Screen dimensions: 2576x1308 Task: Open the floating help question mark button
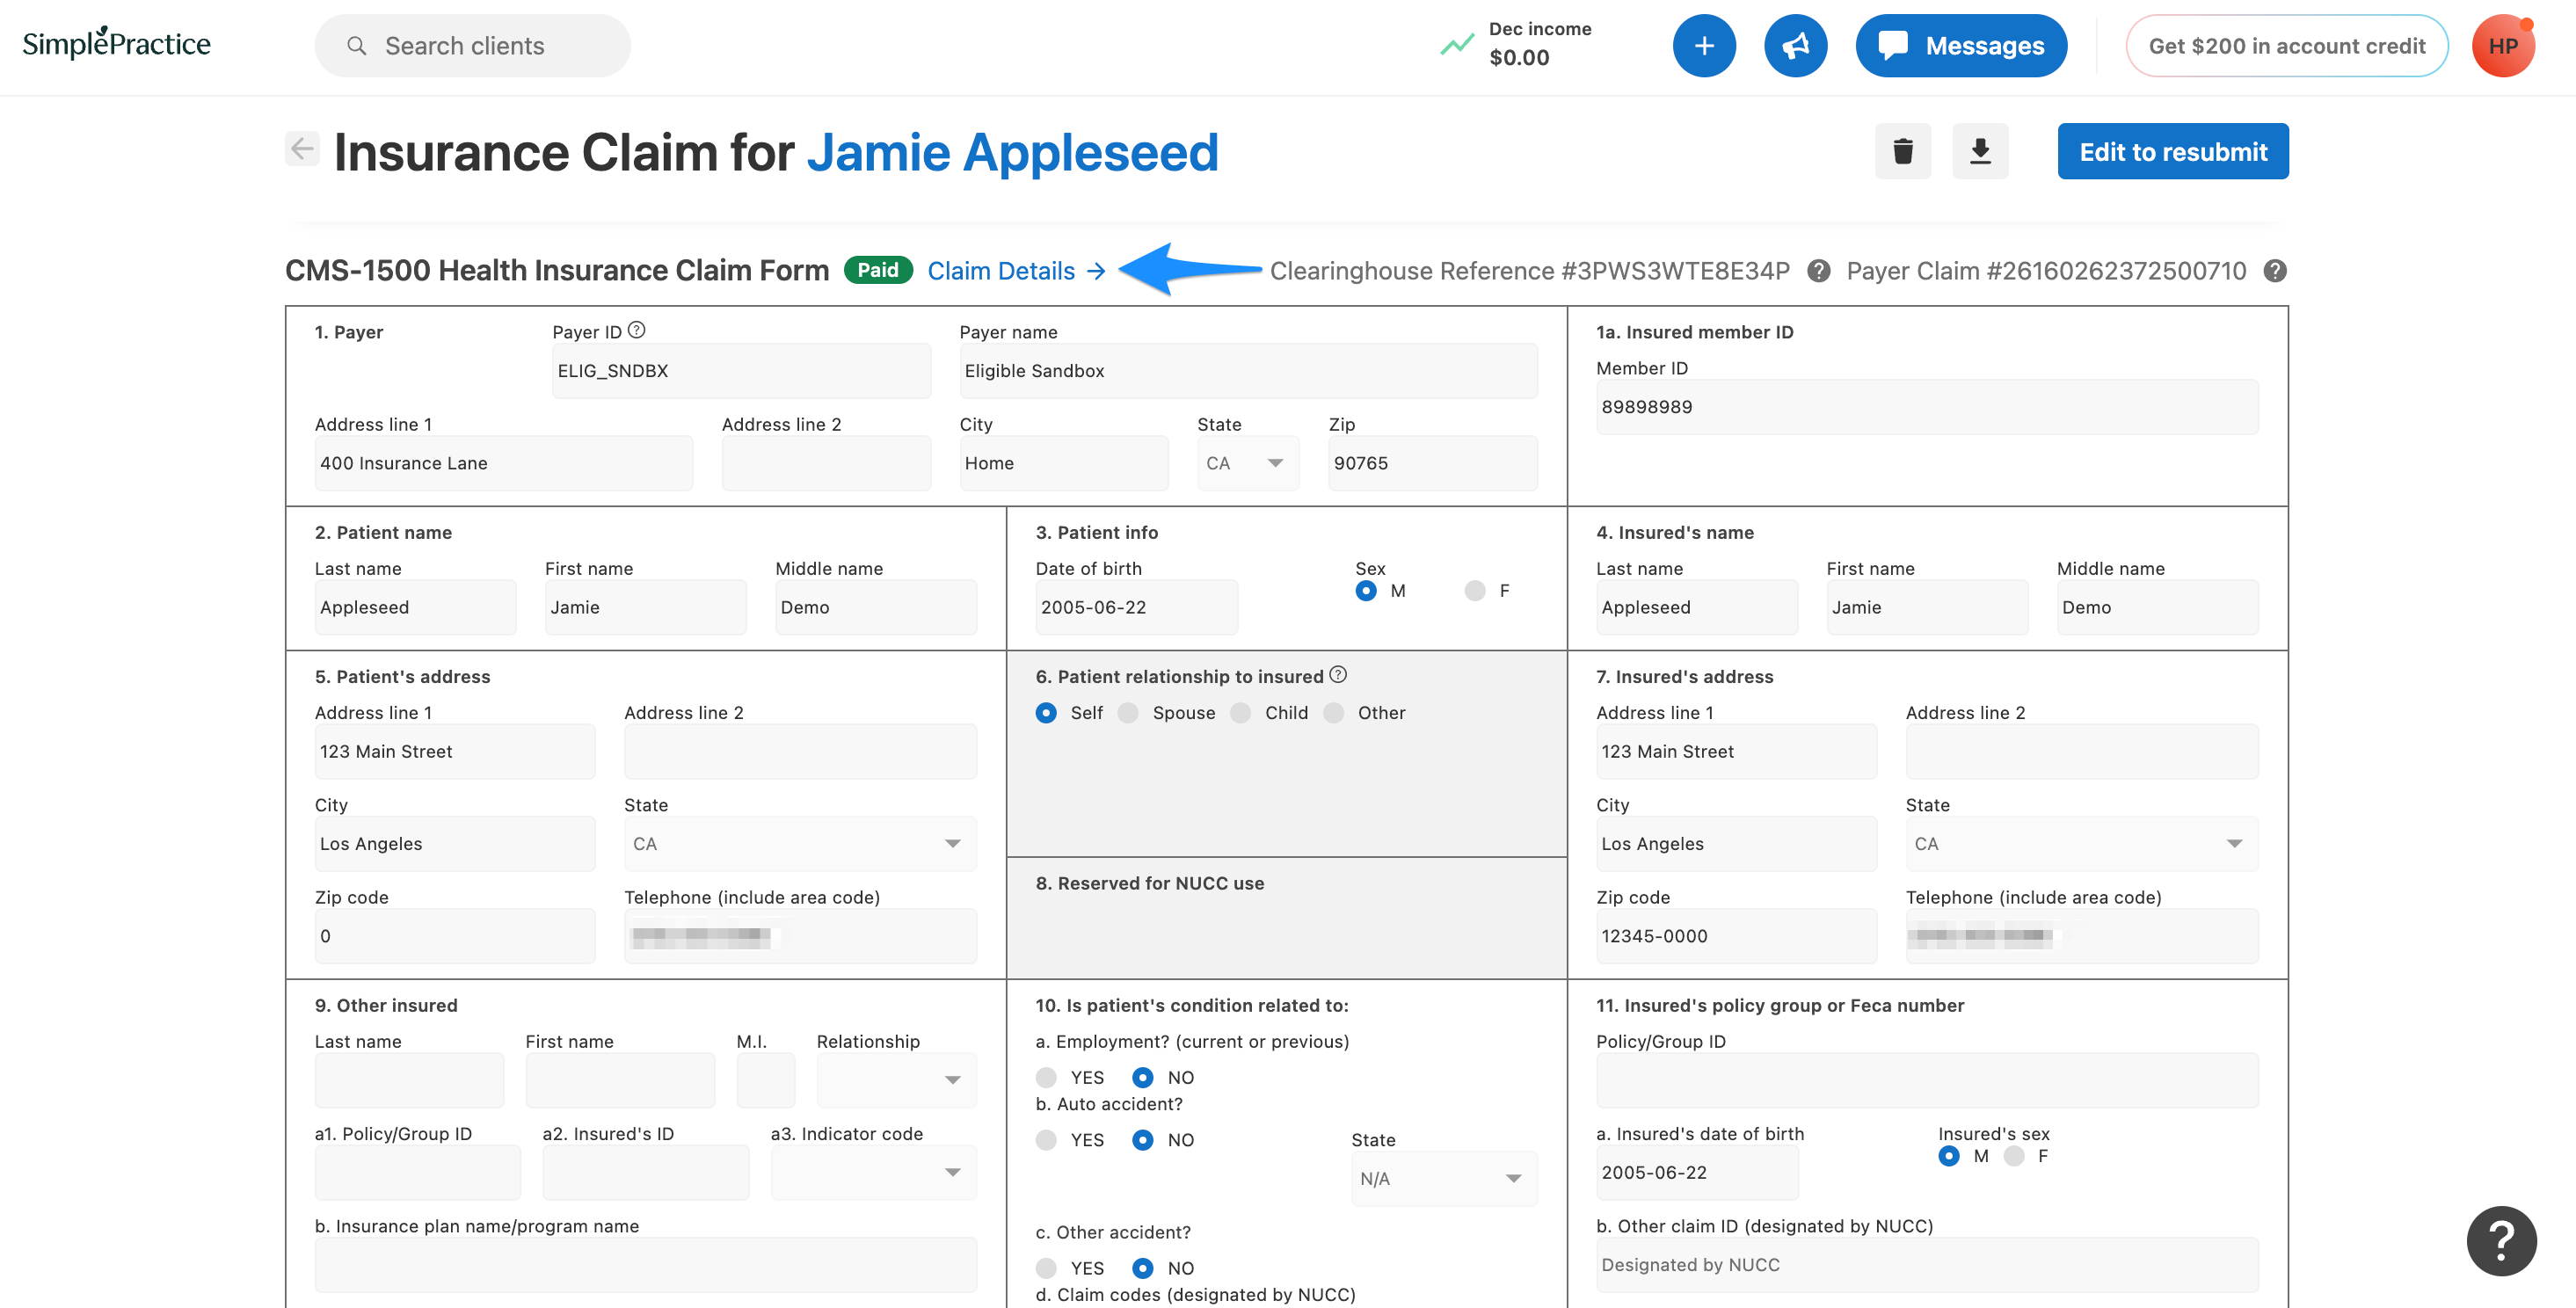pos(2500,1240)
